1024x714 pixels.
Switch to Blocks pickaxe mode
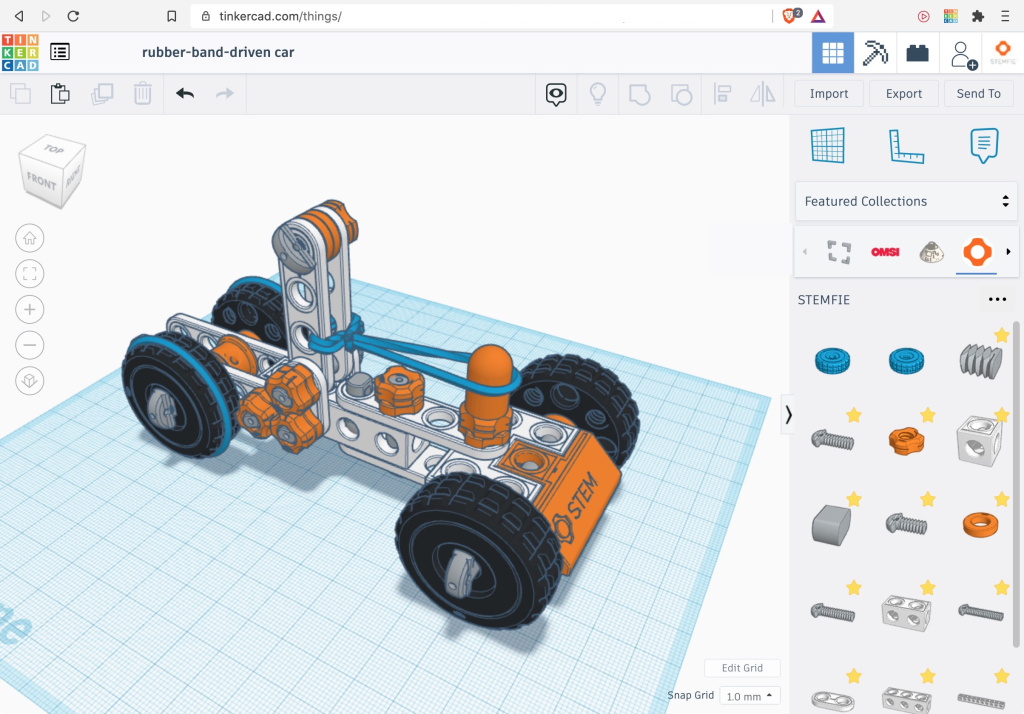pos(875,53)
